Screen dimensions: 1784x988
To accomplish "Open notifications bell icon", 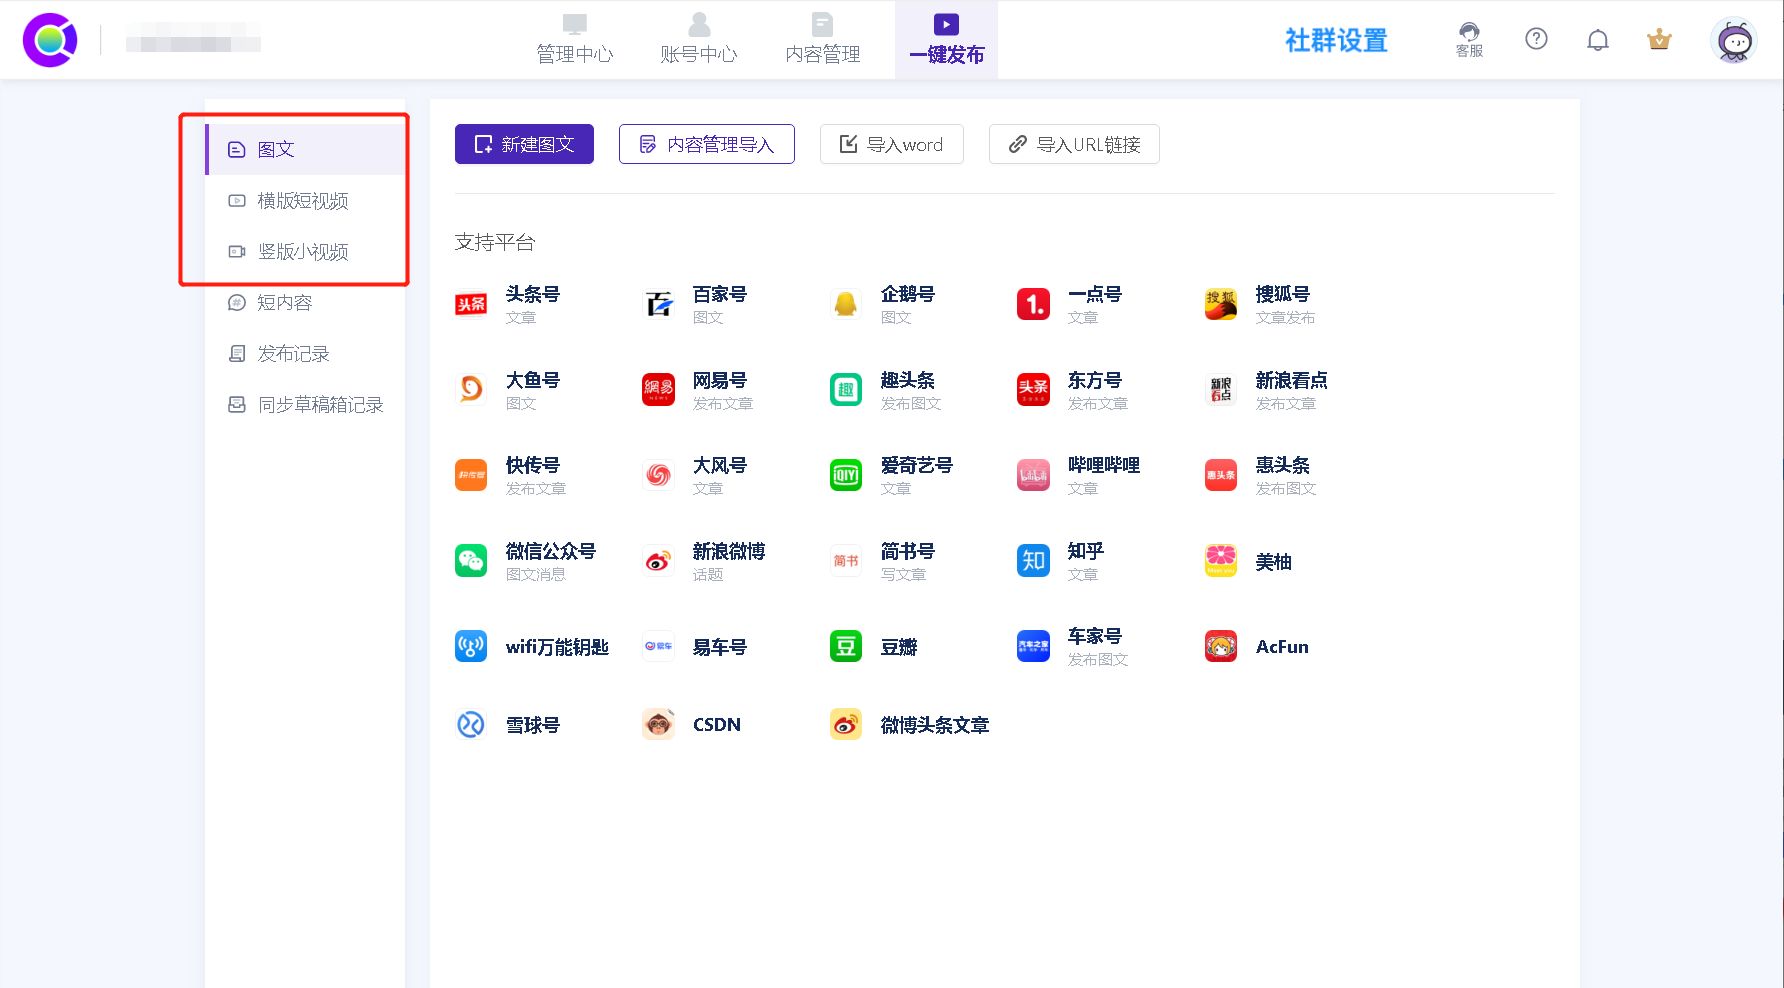I will [1598, 40].
